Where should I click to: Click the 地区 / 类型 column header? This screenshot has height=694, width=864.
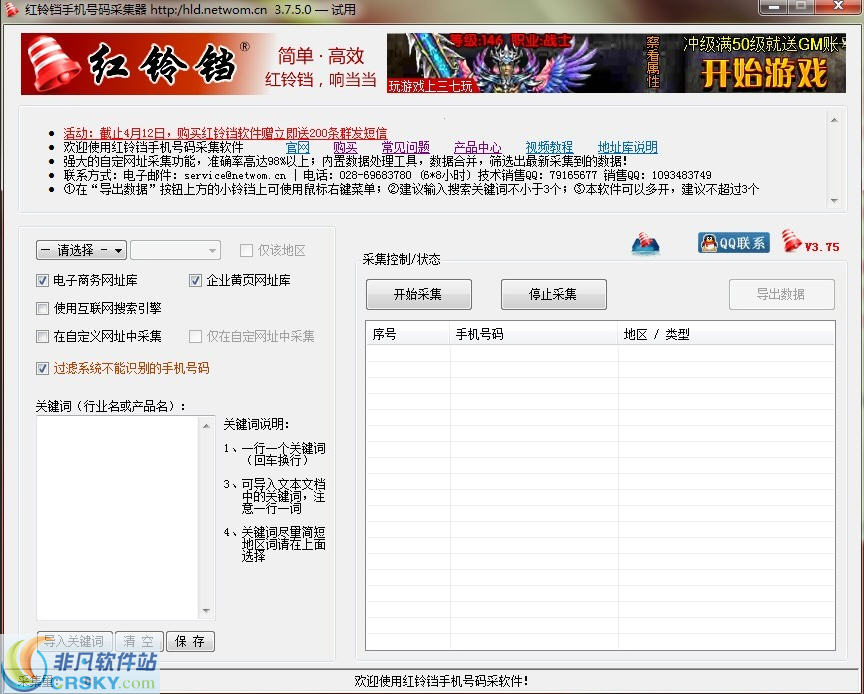[726, 334]
